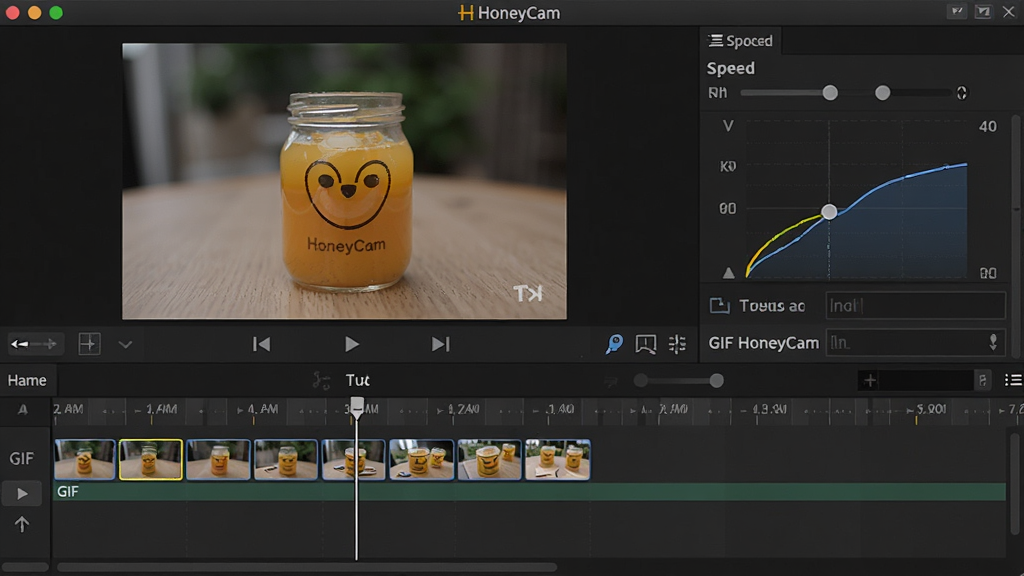This screenshot has height=576, width=1024.
Task: Click the add frame plus box icon
Action: tap(89, 344)
